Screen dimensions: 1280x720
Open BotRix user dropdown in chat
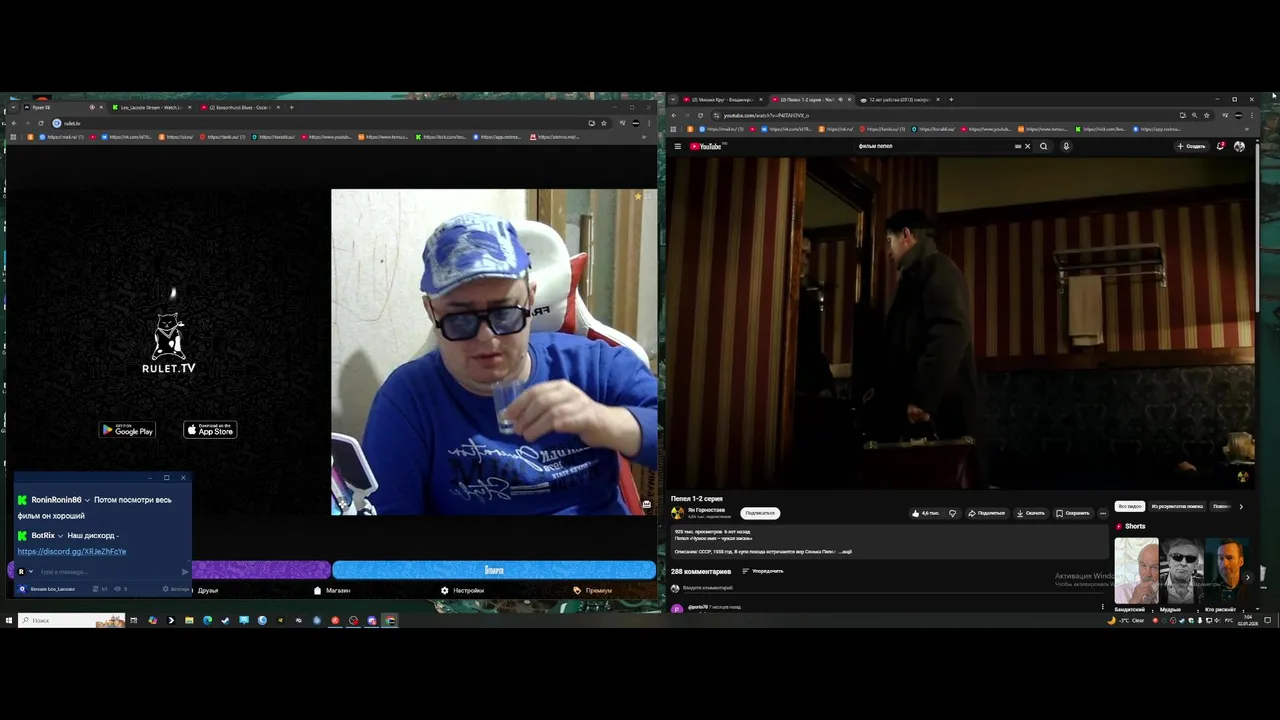60,536
